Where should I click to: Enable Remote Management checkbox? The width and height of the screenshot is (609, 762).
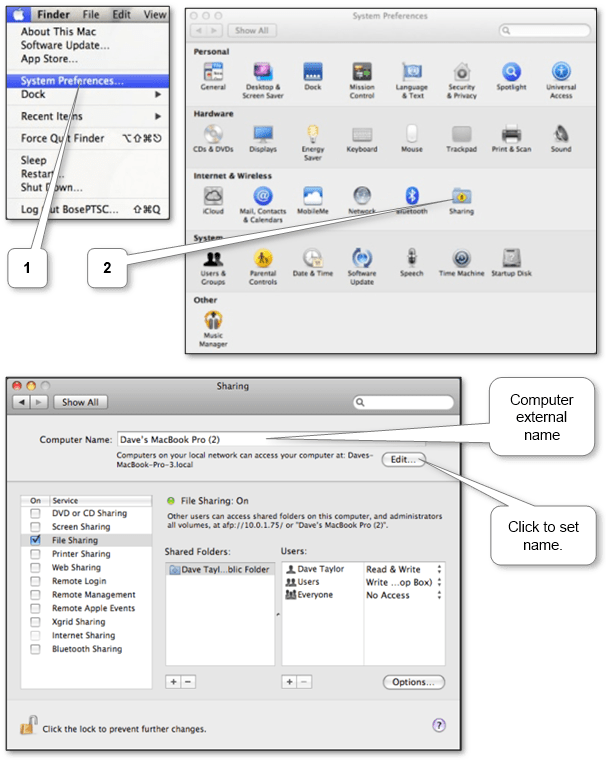[x=35, y=595]
